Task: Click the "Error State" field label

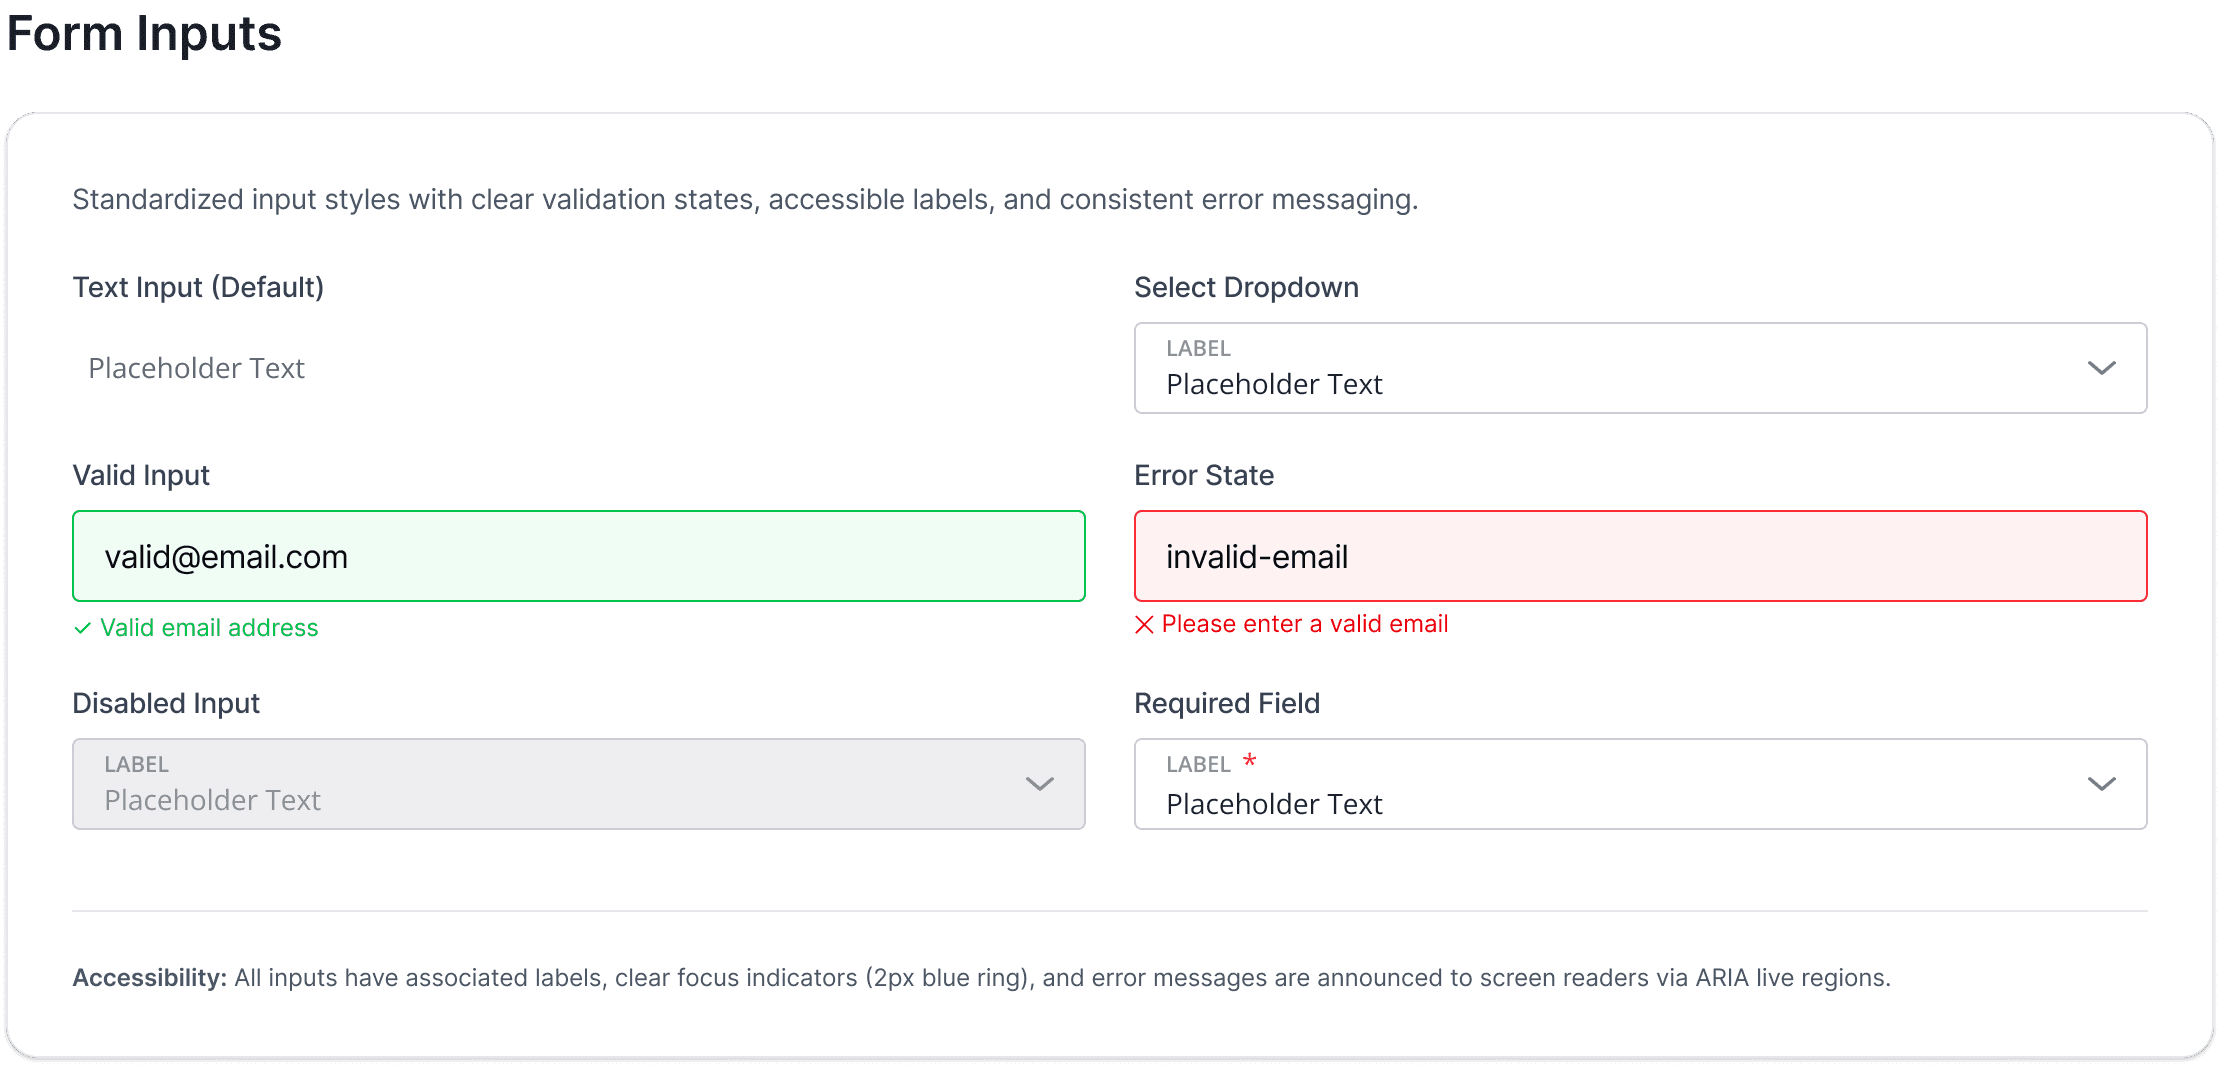Action: coord(1203,475)
